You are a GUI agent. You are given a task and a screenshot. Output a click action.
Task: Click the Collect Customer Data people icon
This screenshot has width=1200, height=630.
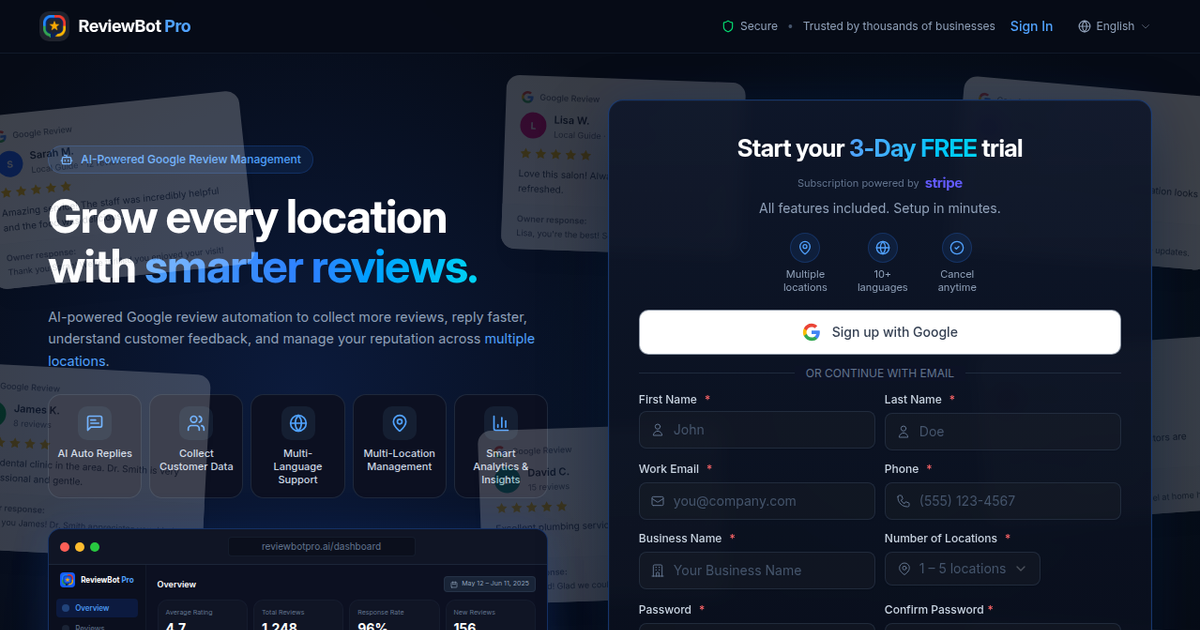point(196,423)
